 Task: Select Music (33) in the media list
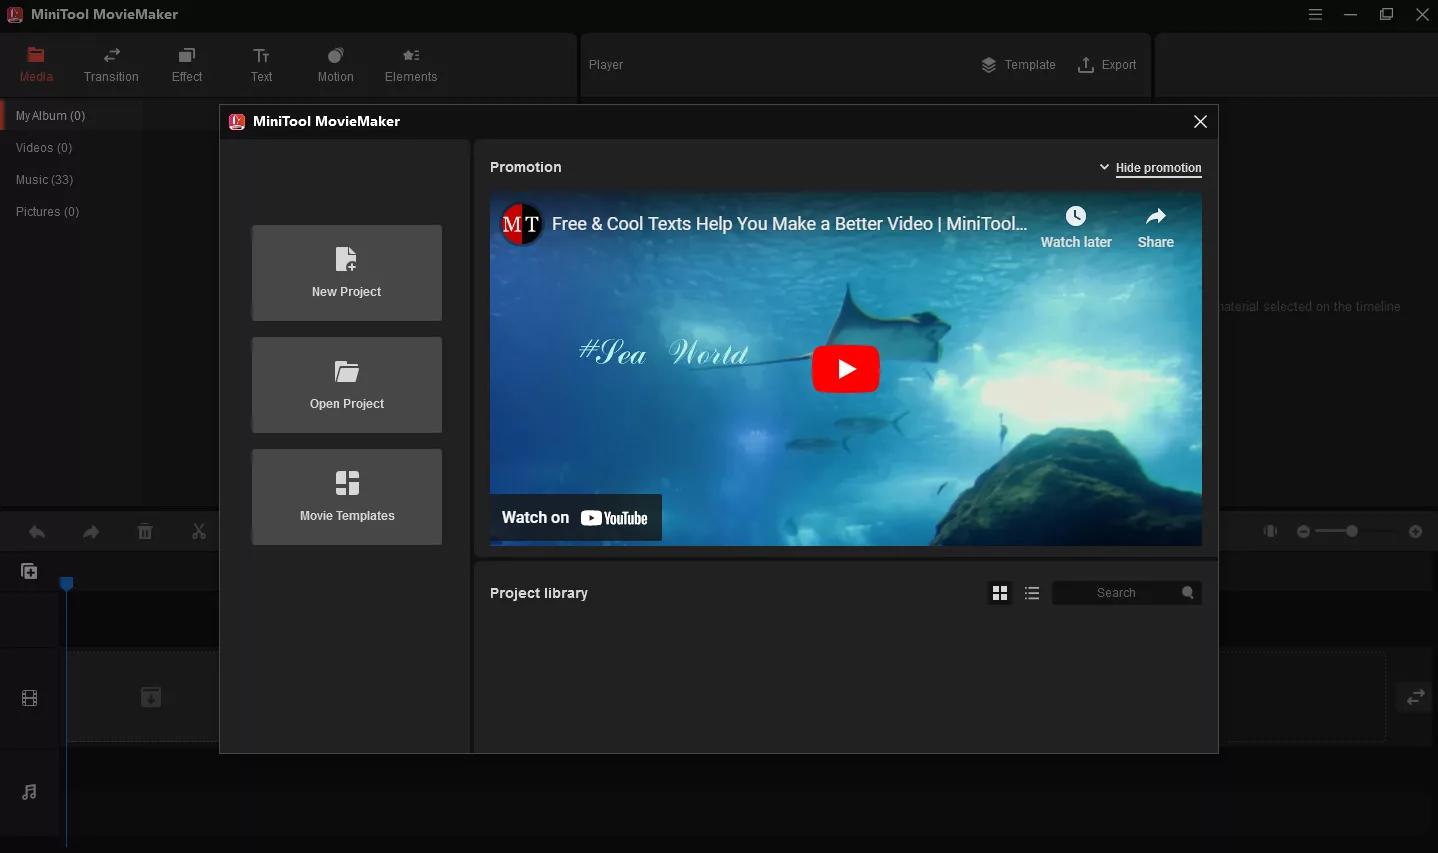point(45,180)
